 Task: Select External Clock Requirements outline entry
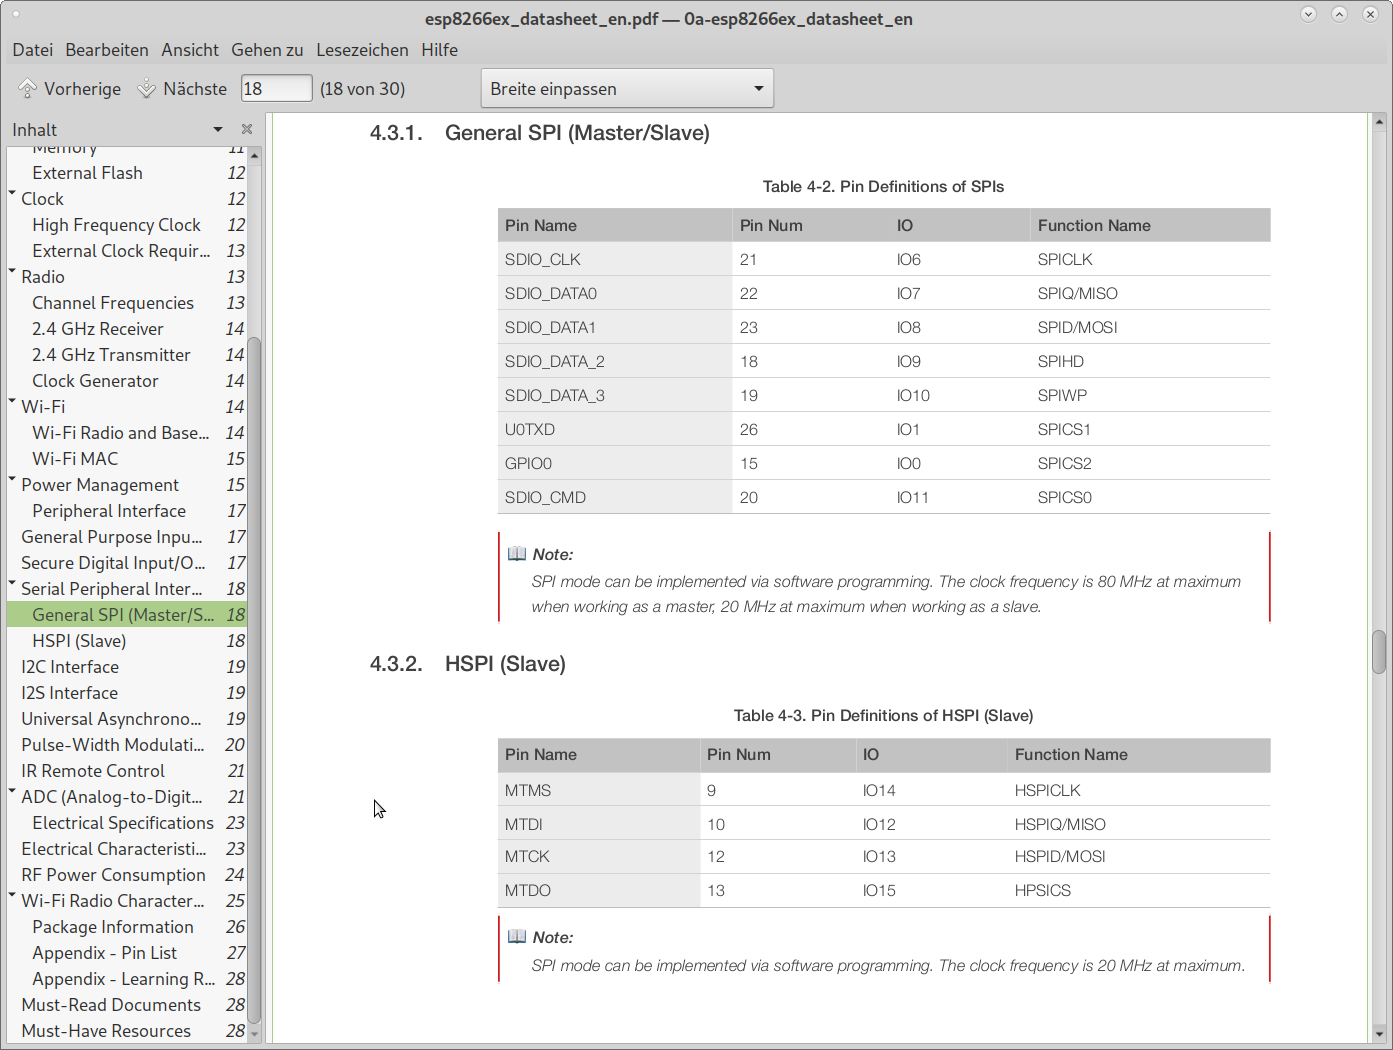[126, 251]
